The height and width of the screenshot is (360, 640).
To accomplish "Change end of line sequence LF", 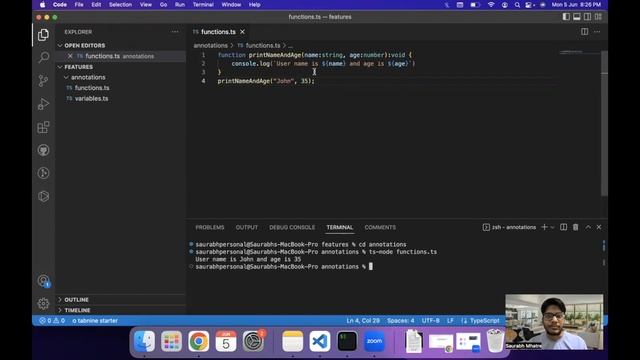I will (x=450, y=320).
